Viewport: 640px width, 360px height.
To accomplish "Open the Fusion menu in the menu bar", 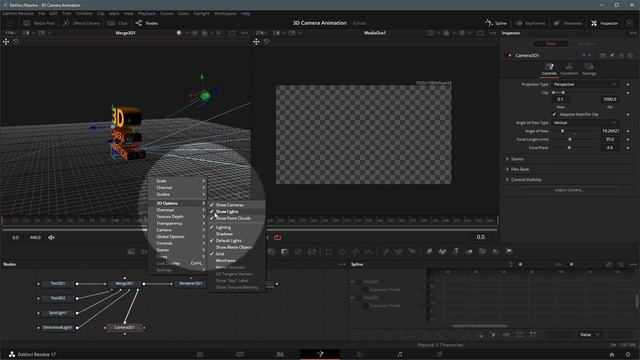I will (167, 13).
